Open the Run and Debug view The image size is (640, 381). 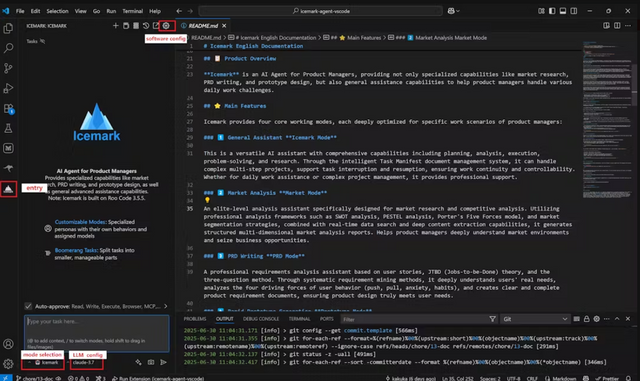8,88
